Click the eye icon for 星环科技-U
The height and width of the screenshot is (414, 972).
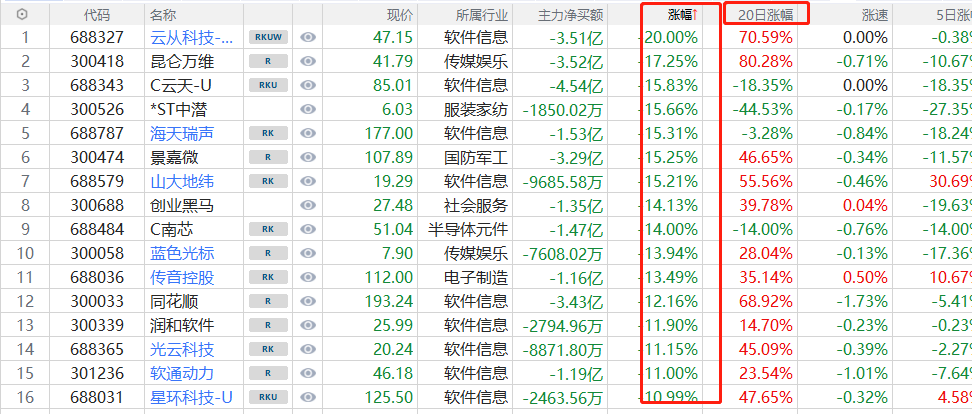click(308, 397)
